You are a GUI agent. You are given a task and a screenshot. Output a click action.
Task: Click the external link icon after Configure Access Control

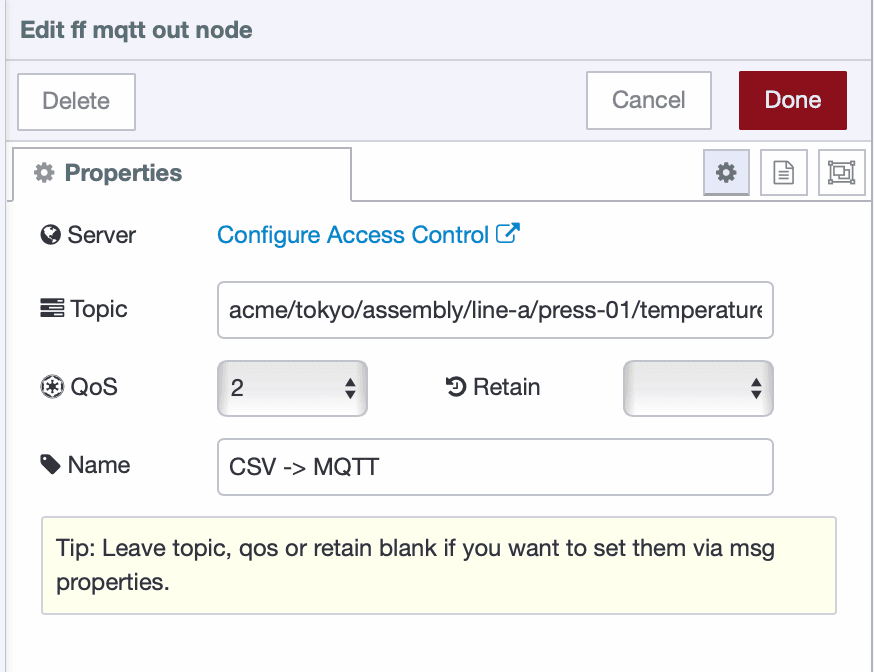[x=509, y=233]
